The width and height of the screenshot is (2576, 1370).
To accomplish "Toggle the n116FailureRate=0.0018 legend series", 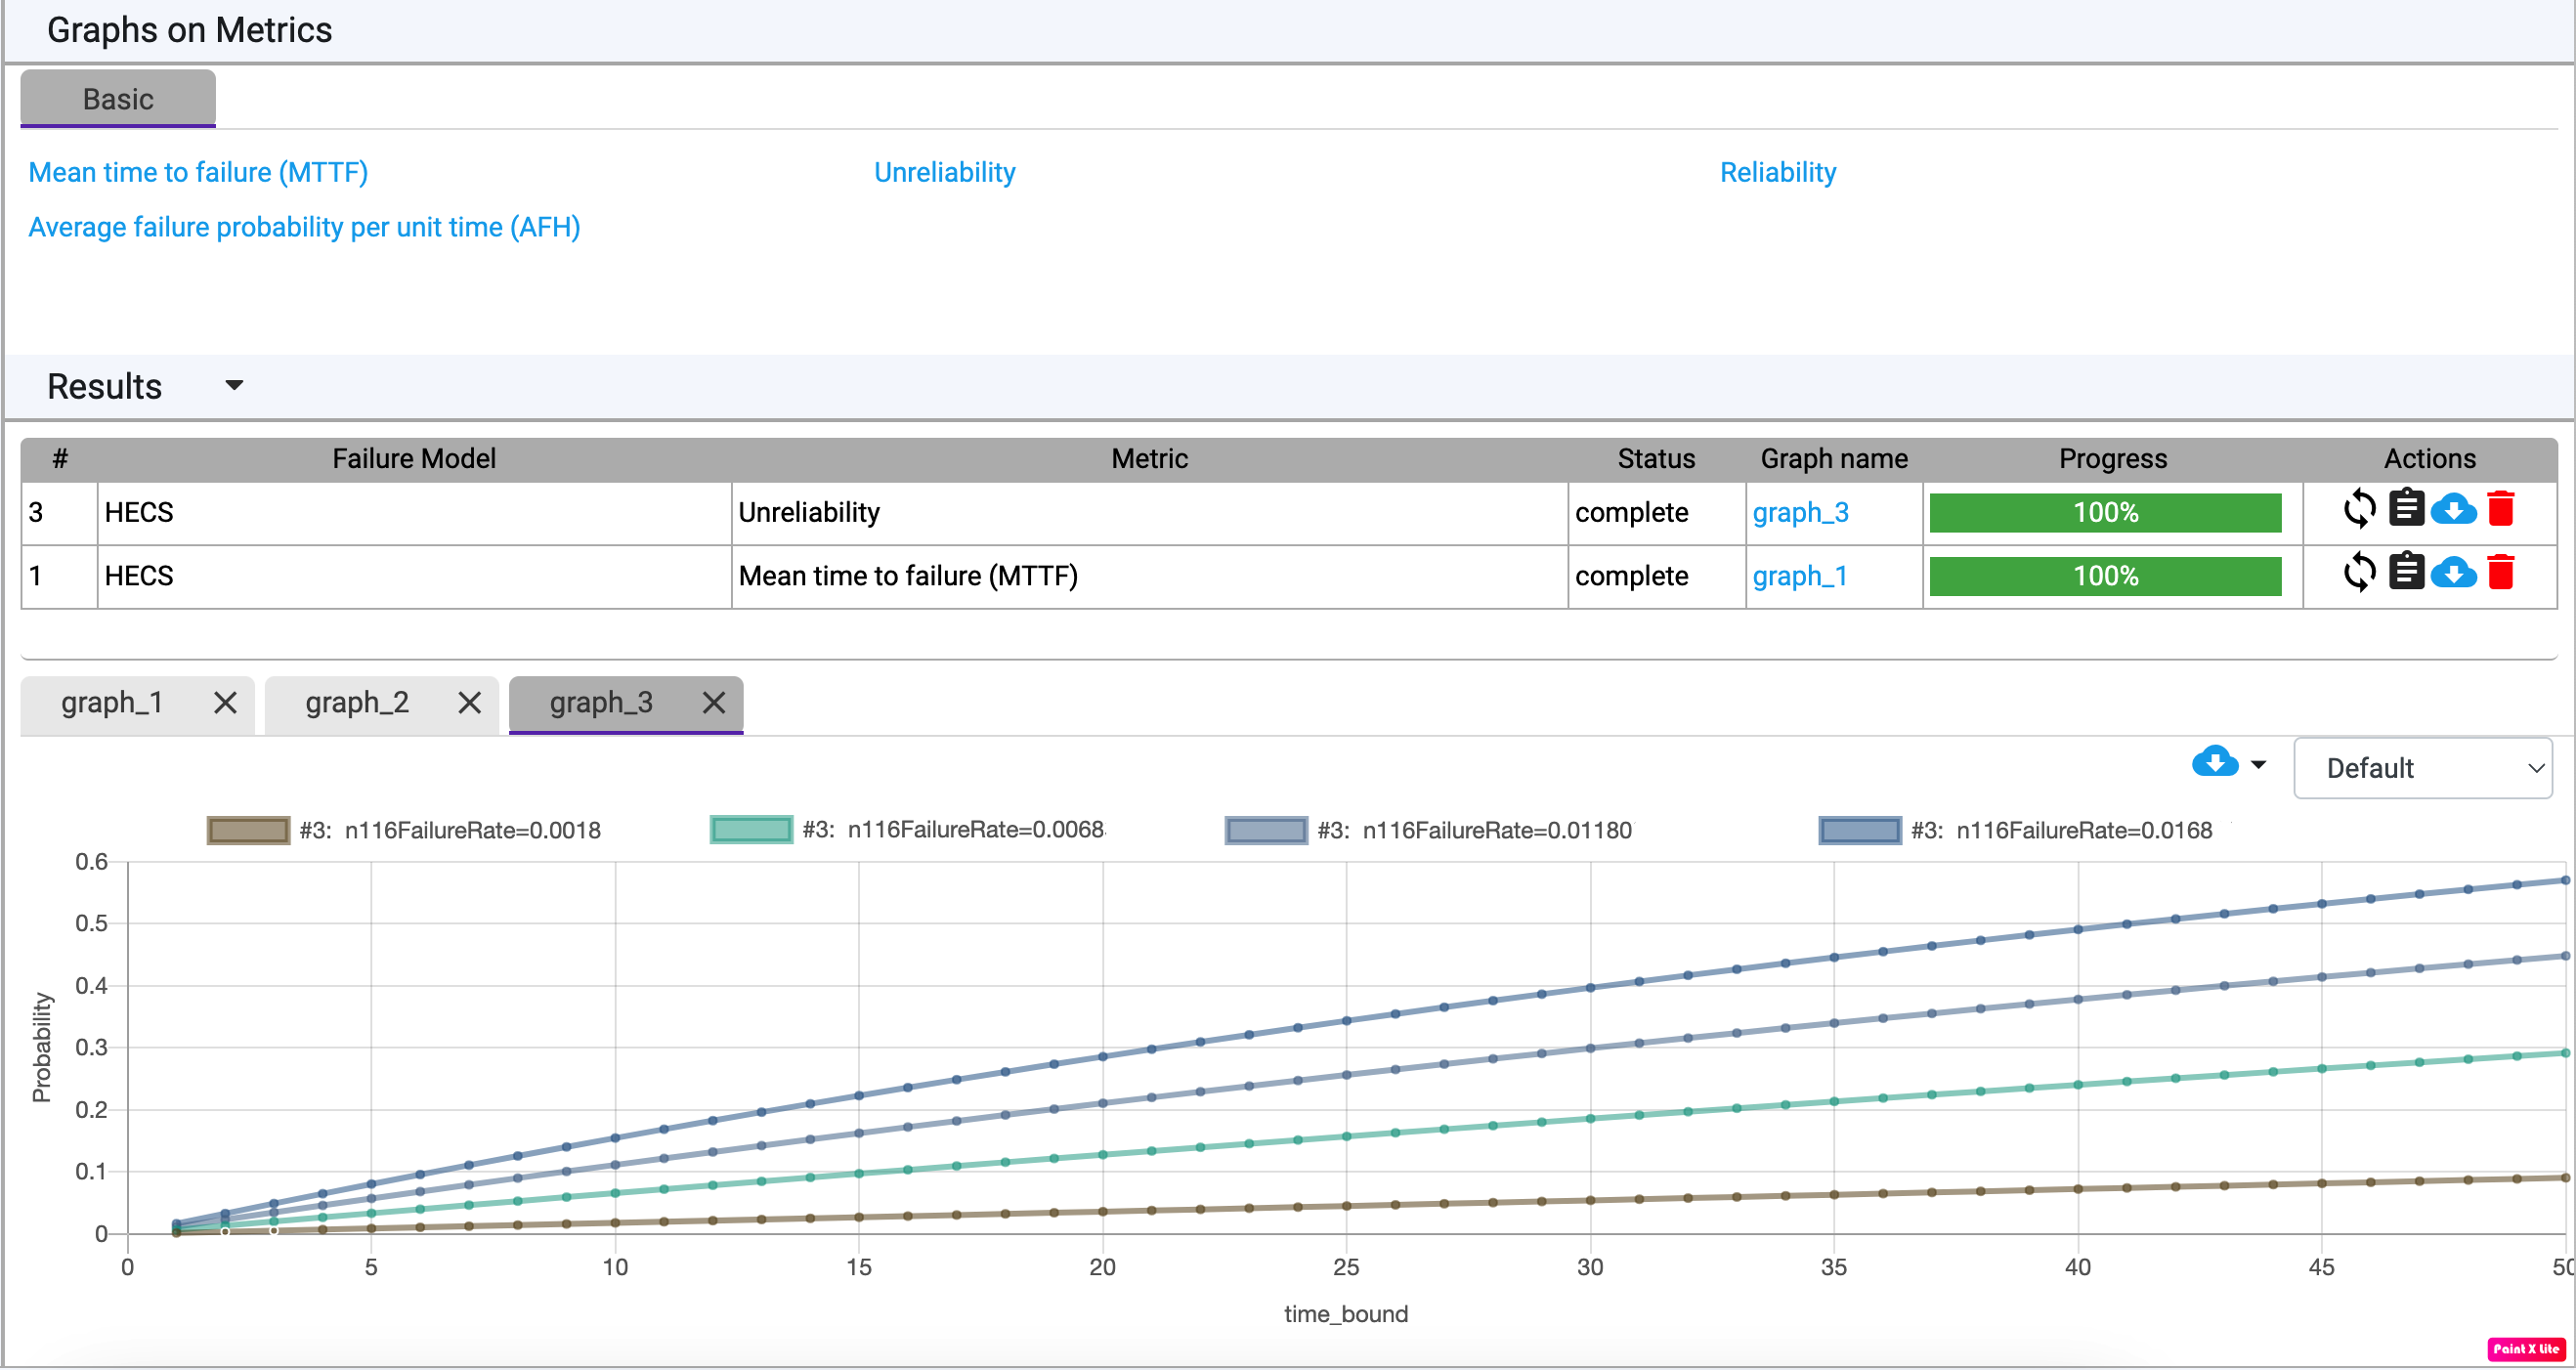I will 404,831.
